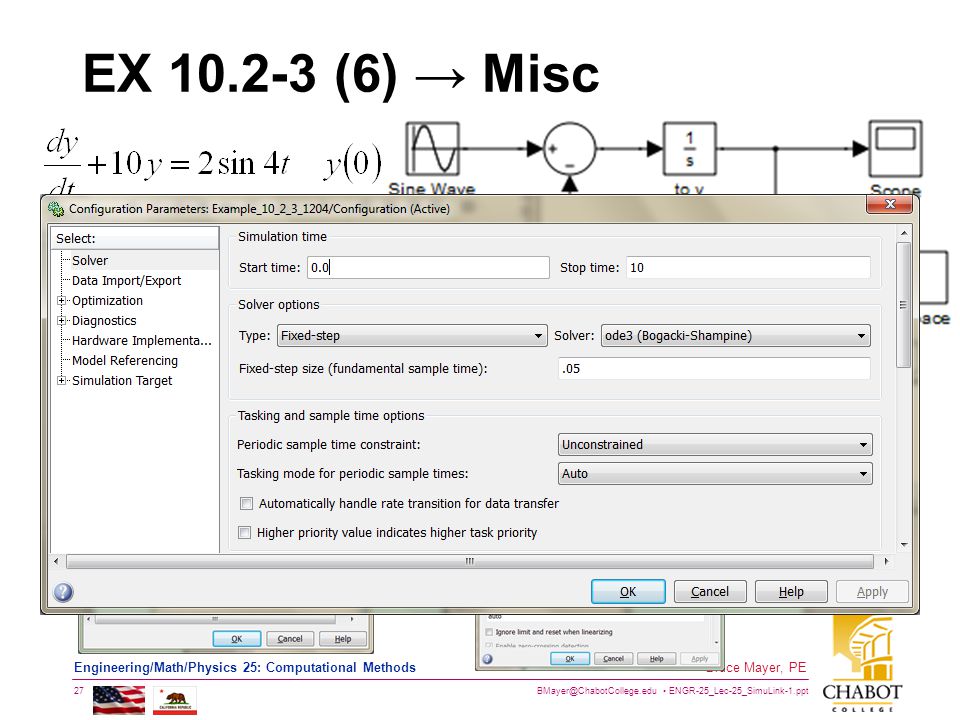
Task: Click the Start time input field
Action: point(428,268)
